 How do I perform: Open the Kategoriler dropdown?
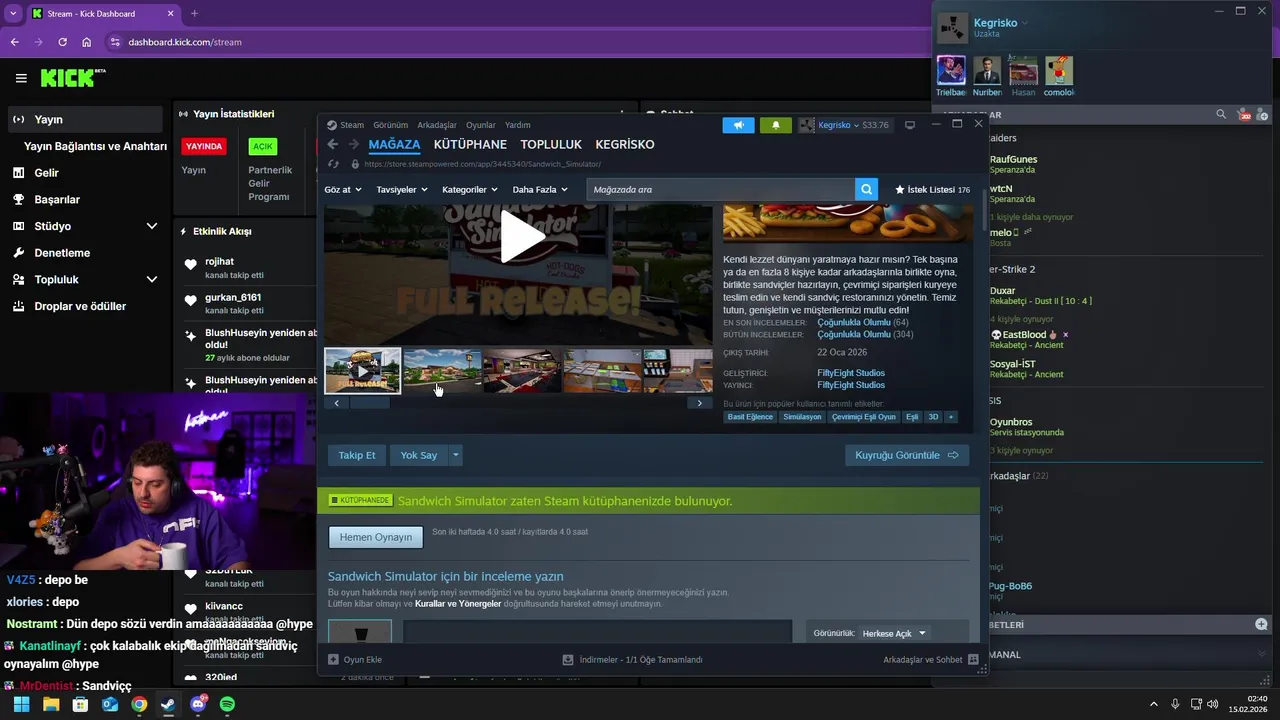[x=469, y=189]
